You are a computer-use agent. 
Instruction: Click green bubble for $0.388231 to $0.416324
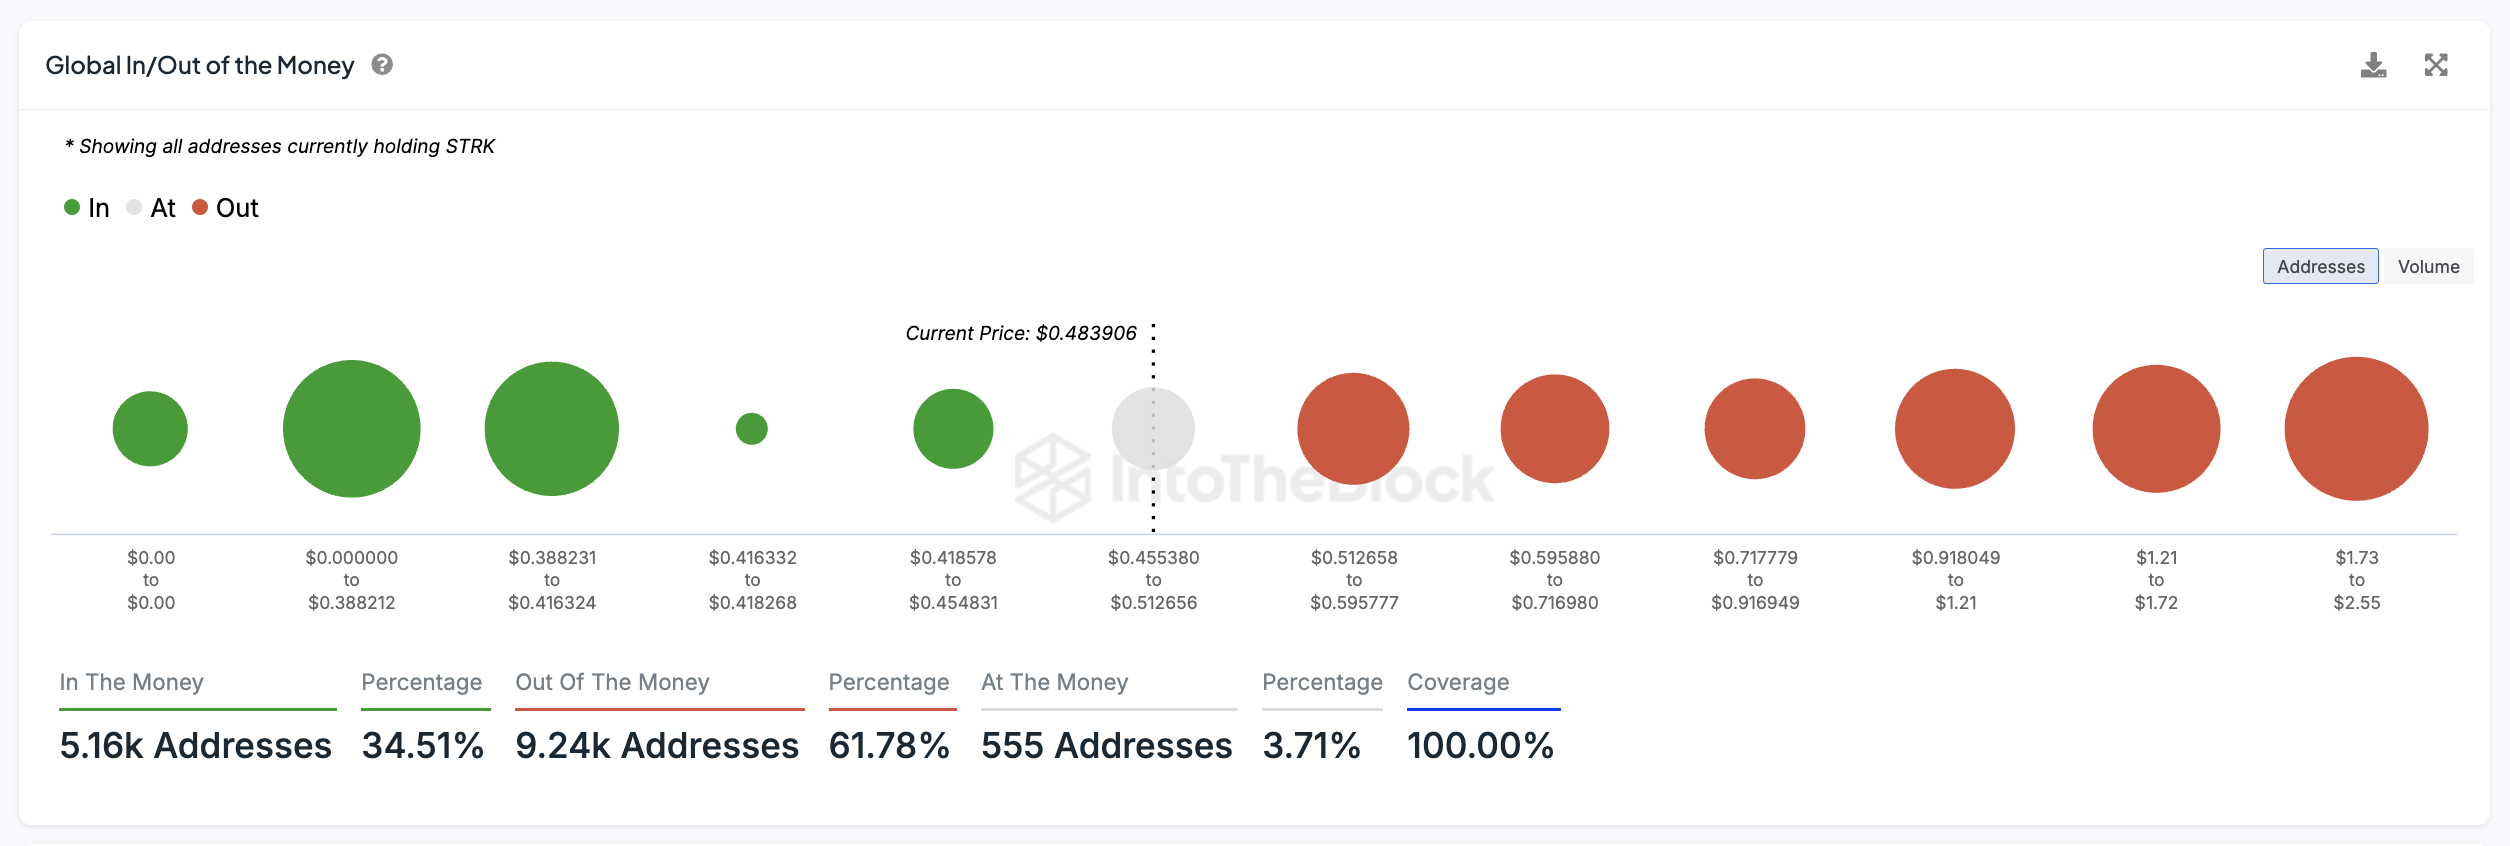[x=552, y=429]
